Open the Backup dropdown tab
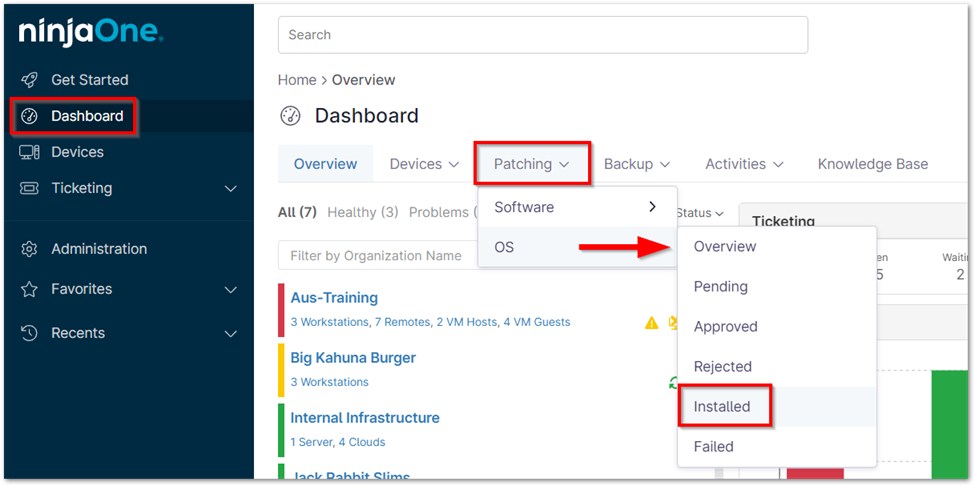This screenshot has width=975, height=486. coord(636,164)
